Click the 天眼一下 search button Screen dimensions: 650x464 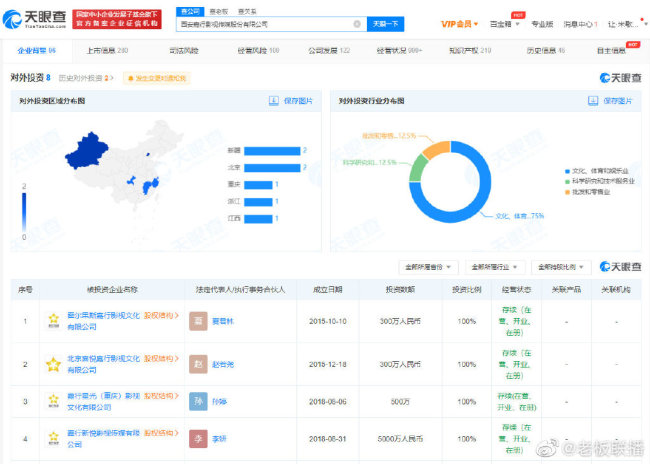click(386, 24)
